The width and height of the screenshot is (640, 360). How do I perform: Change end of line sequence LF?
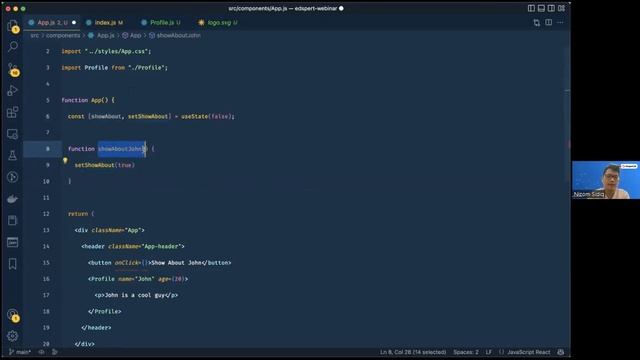(489, 352)
